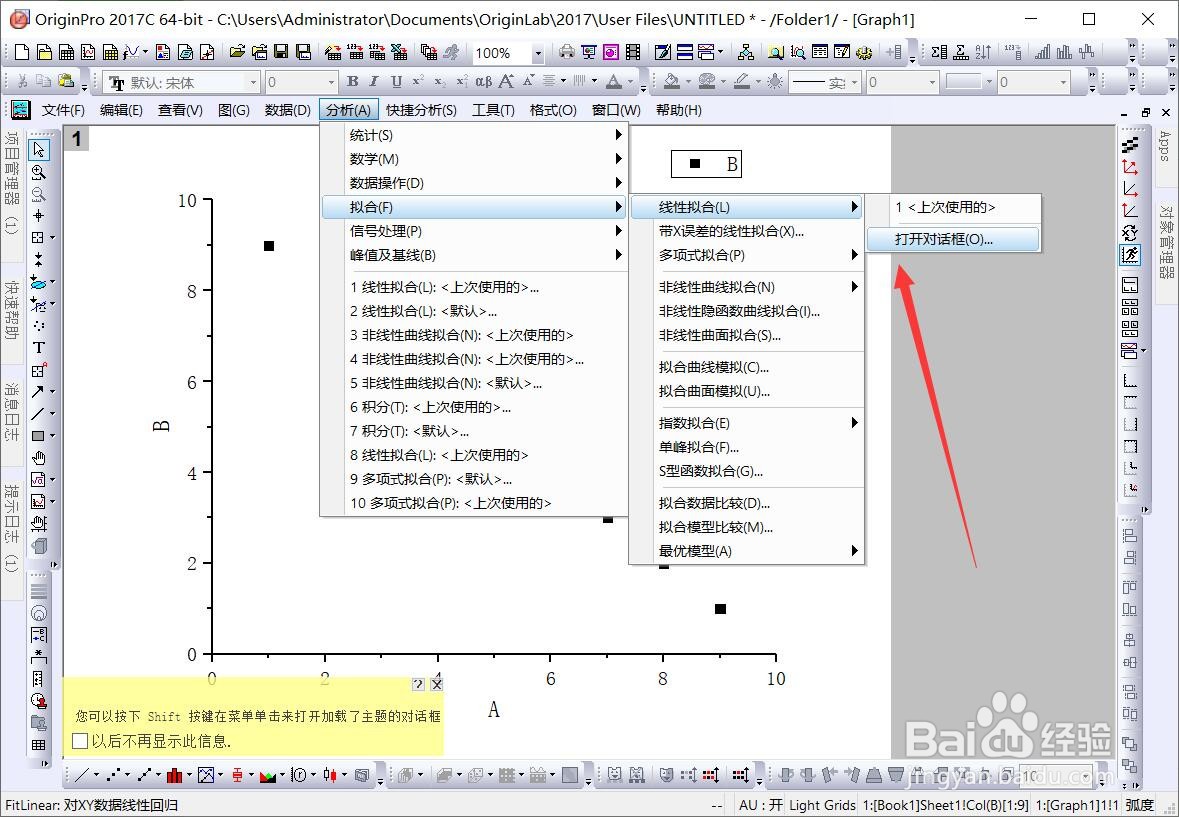Click the Line plot icon in bottom toolbar

pyautogui.click(x=83, y=775)
